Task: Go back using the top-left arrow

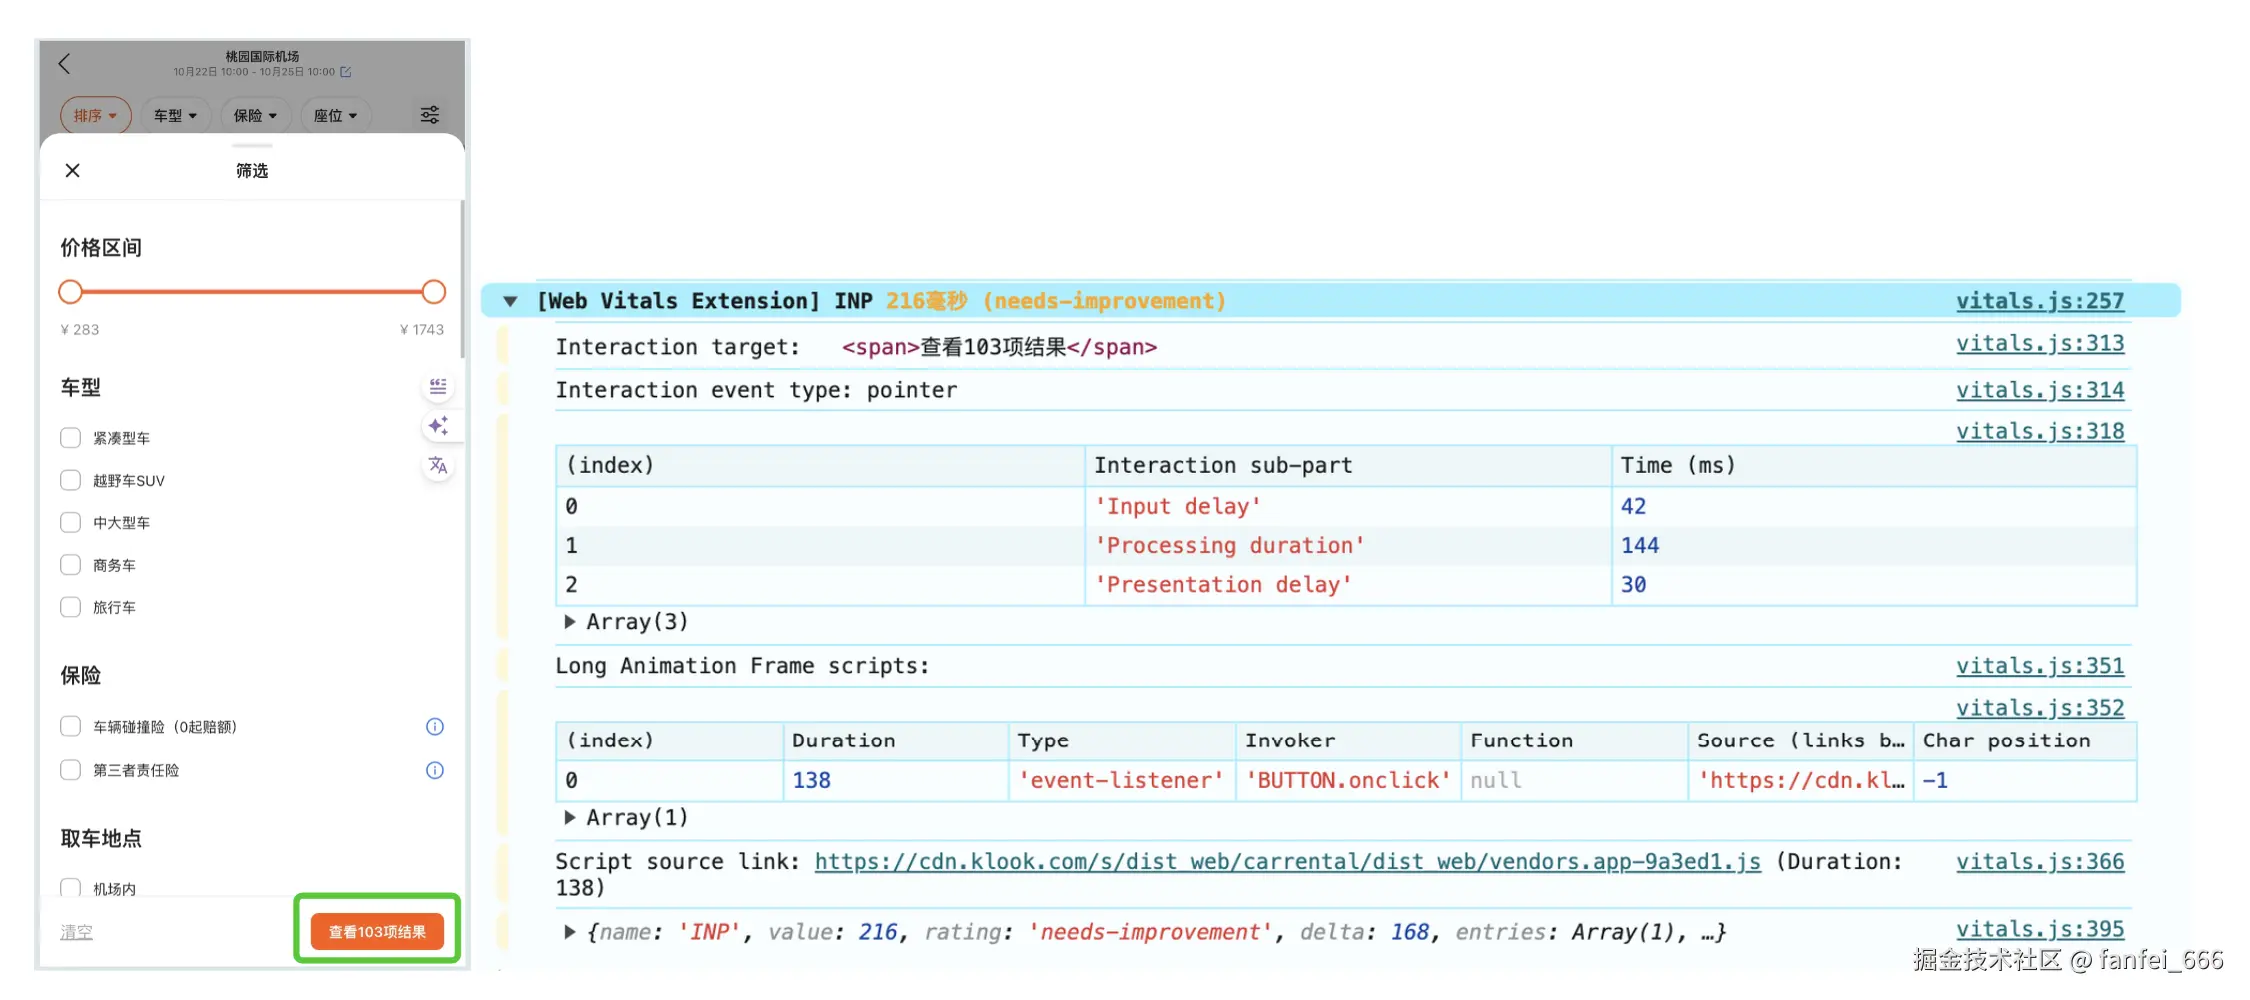Action: (64, 64)
